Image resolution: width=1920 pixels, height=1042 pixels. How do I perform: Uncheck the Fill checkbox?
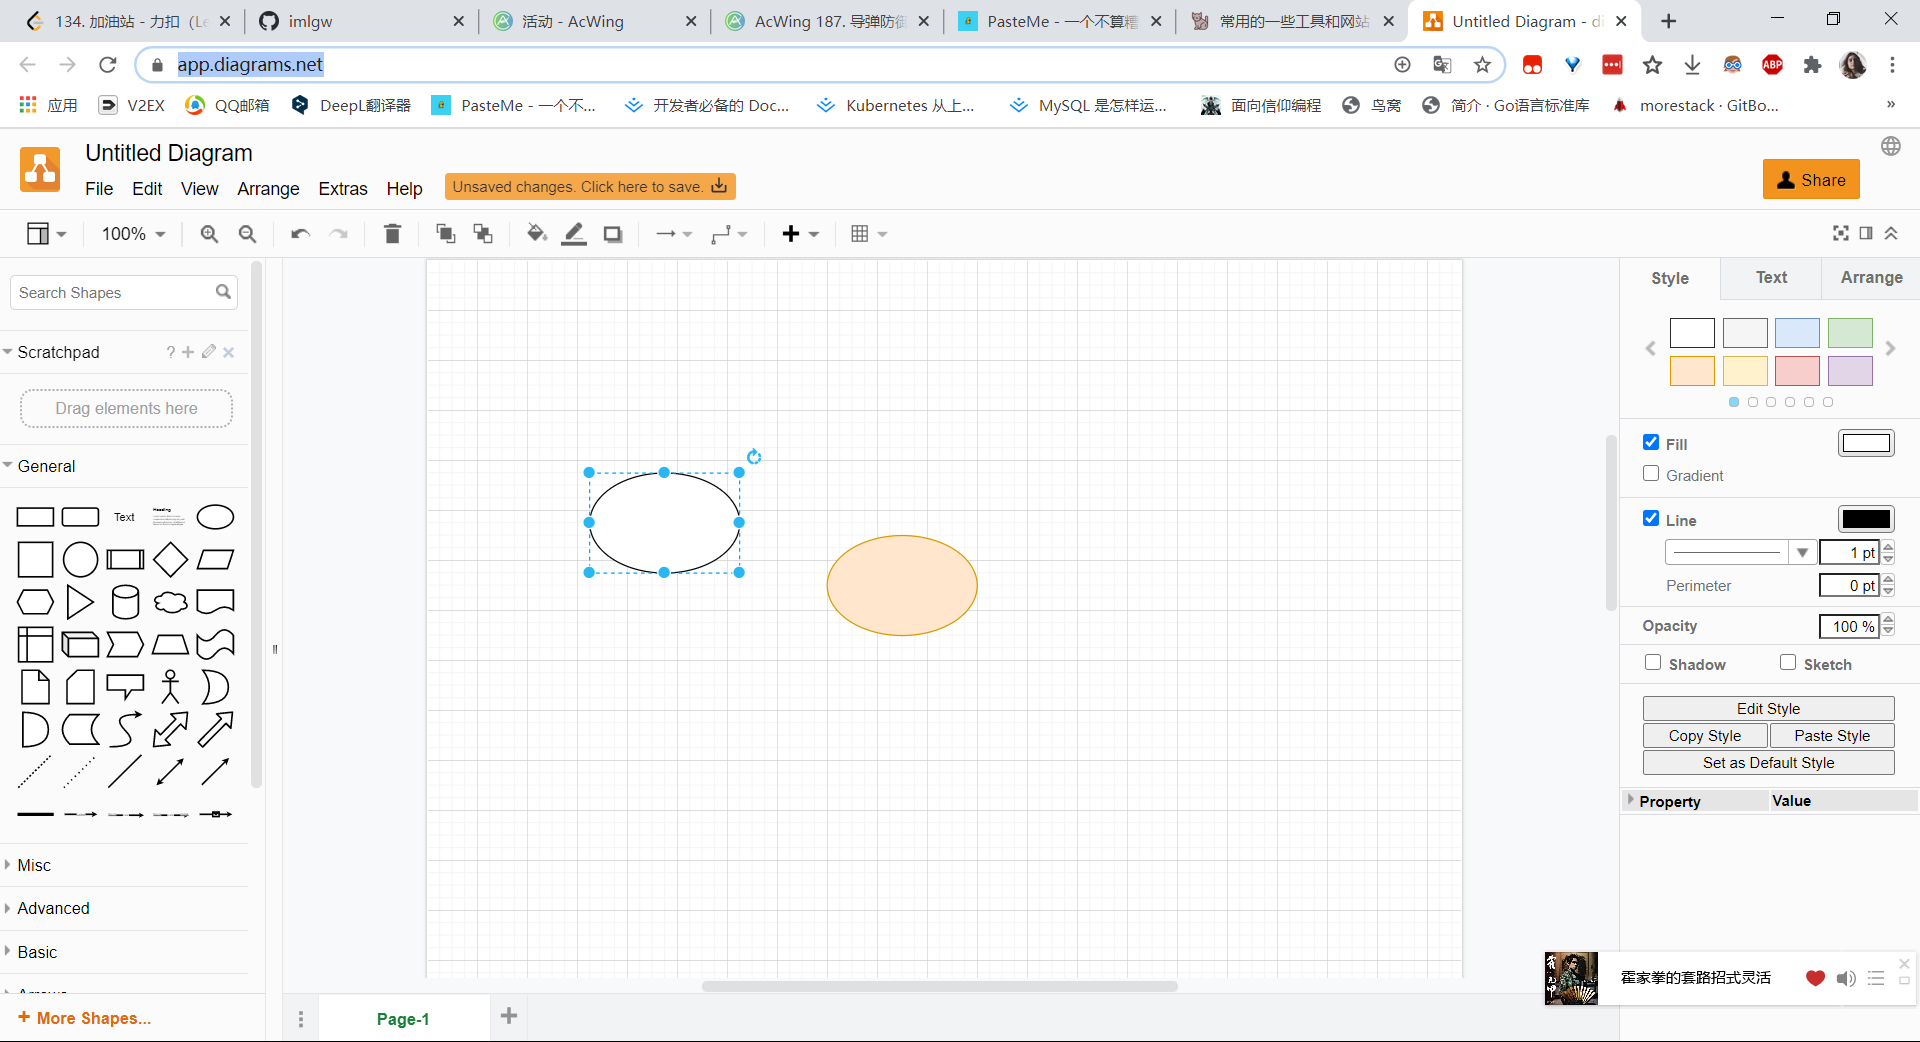1651,442
